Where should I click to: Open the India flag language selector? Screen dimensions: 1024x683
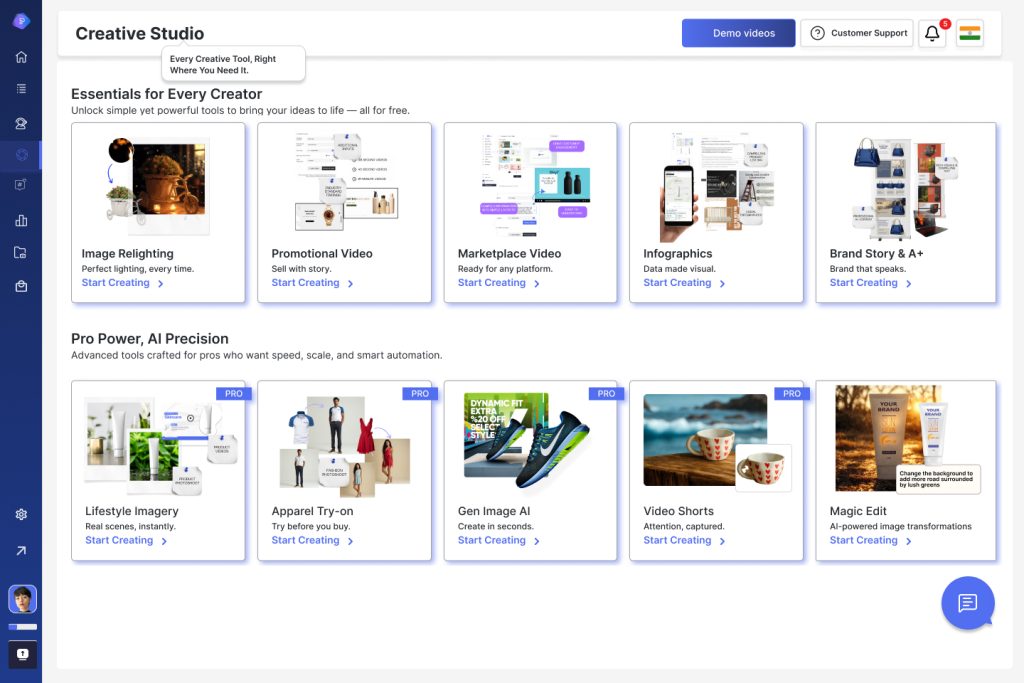tap(969, 33)
